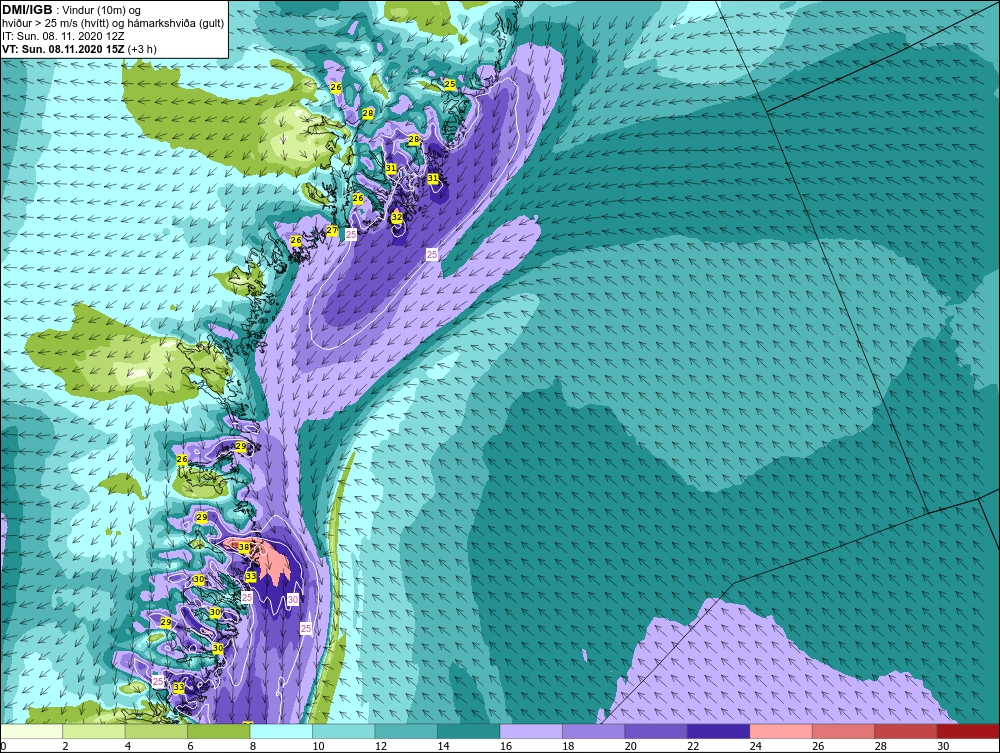Viewport: 1000px width, 753px height.
Task: Click the legend swatch between 2 and 4
Action: (94, 731)
